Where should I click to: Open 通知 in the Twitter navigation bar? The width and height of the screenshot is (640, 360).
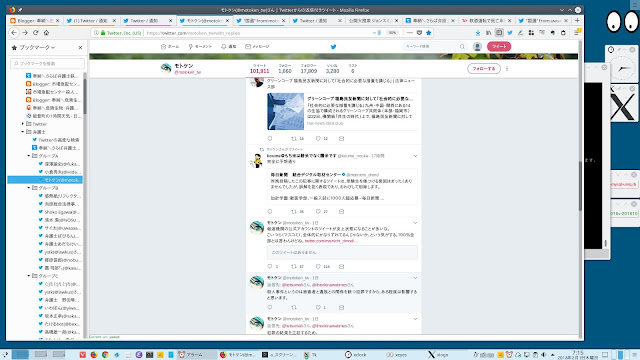pyautogui.click(x=229, y=47)
